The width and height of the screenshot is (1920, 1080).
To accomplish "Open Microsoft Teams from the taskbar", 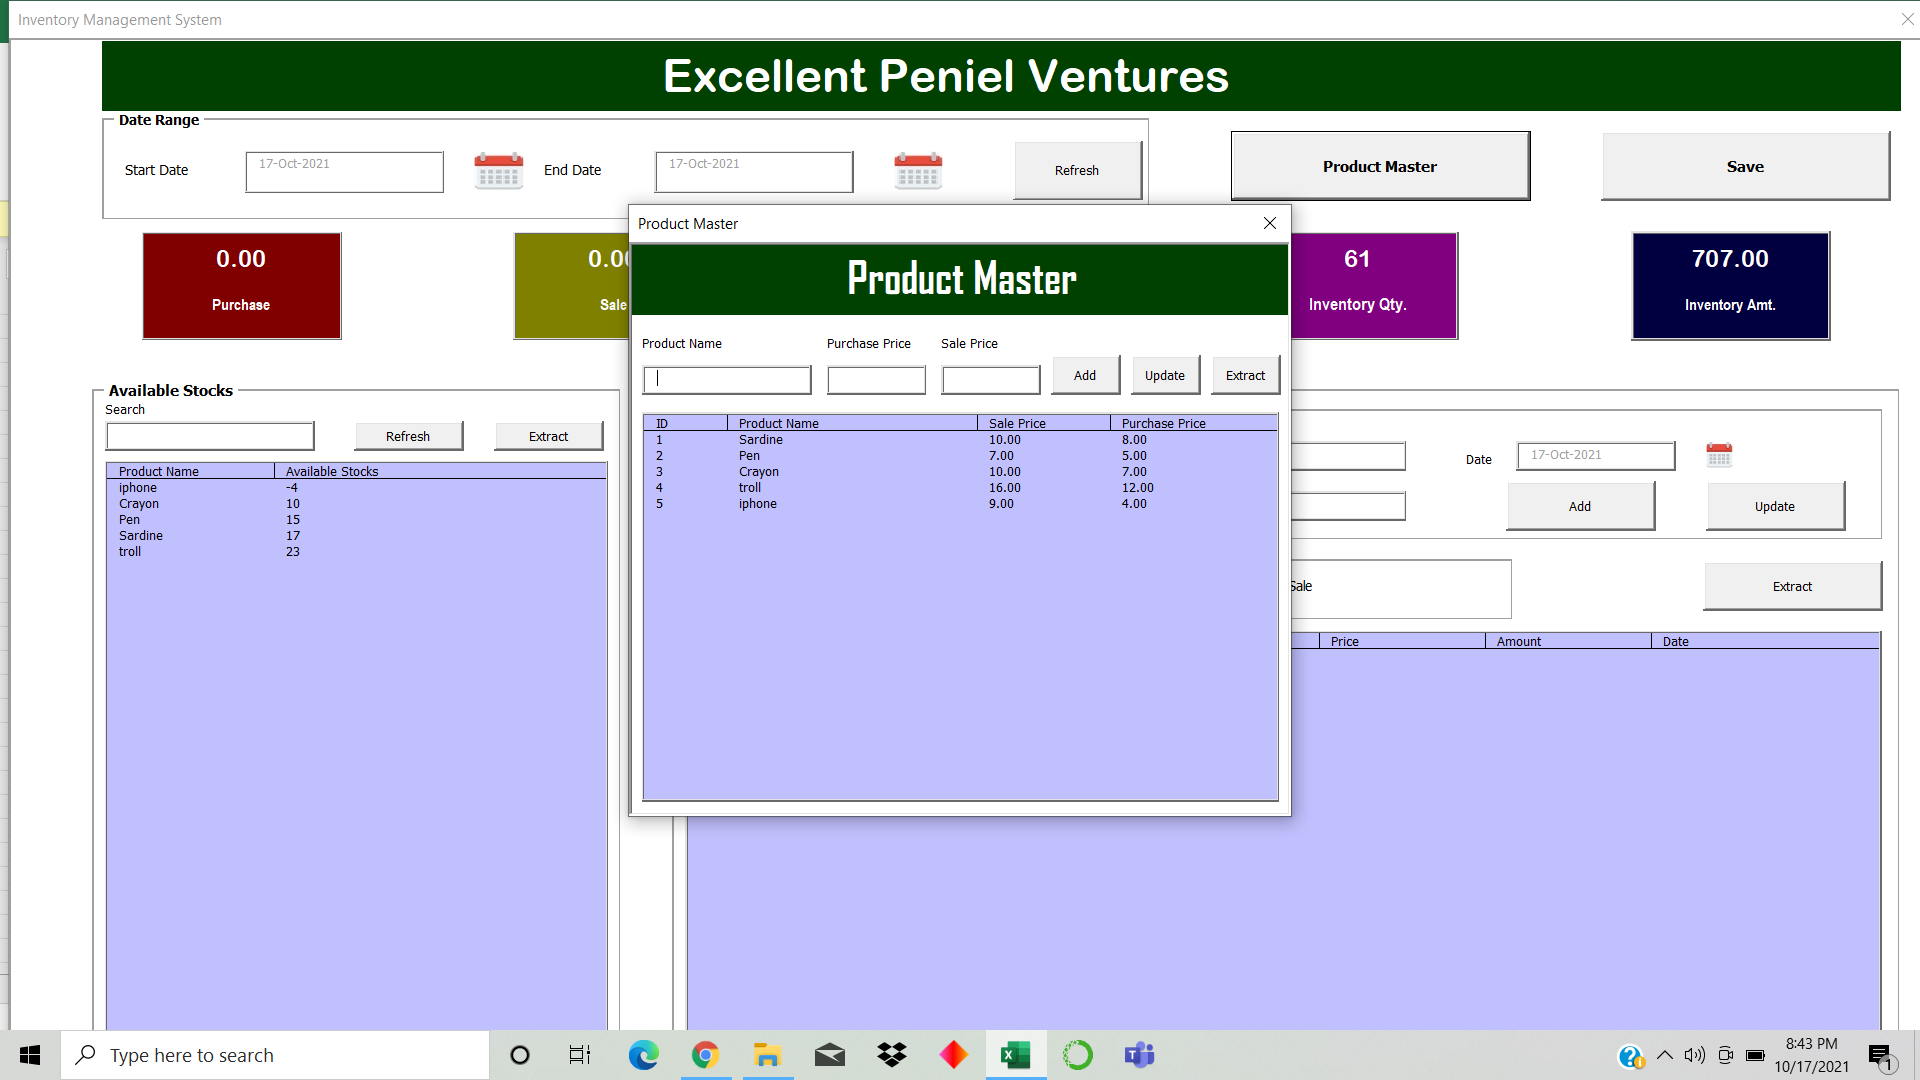I will (1139, 1054).
